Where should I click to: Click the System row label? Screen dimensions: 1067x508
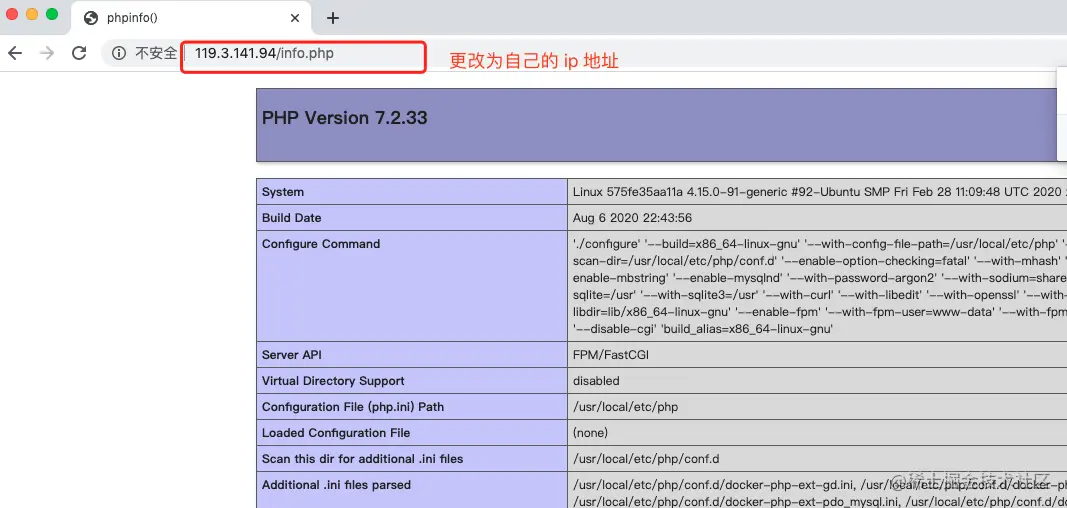point(283,192)
